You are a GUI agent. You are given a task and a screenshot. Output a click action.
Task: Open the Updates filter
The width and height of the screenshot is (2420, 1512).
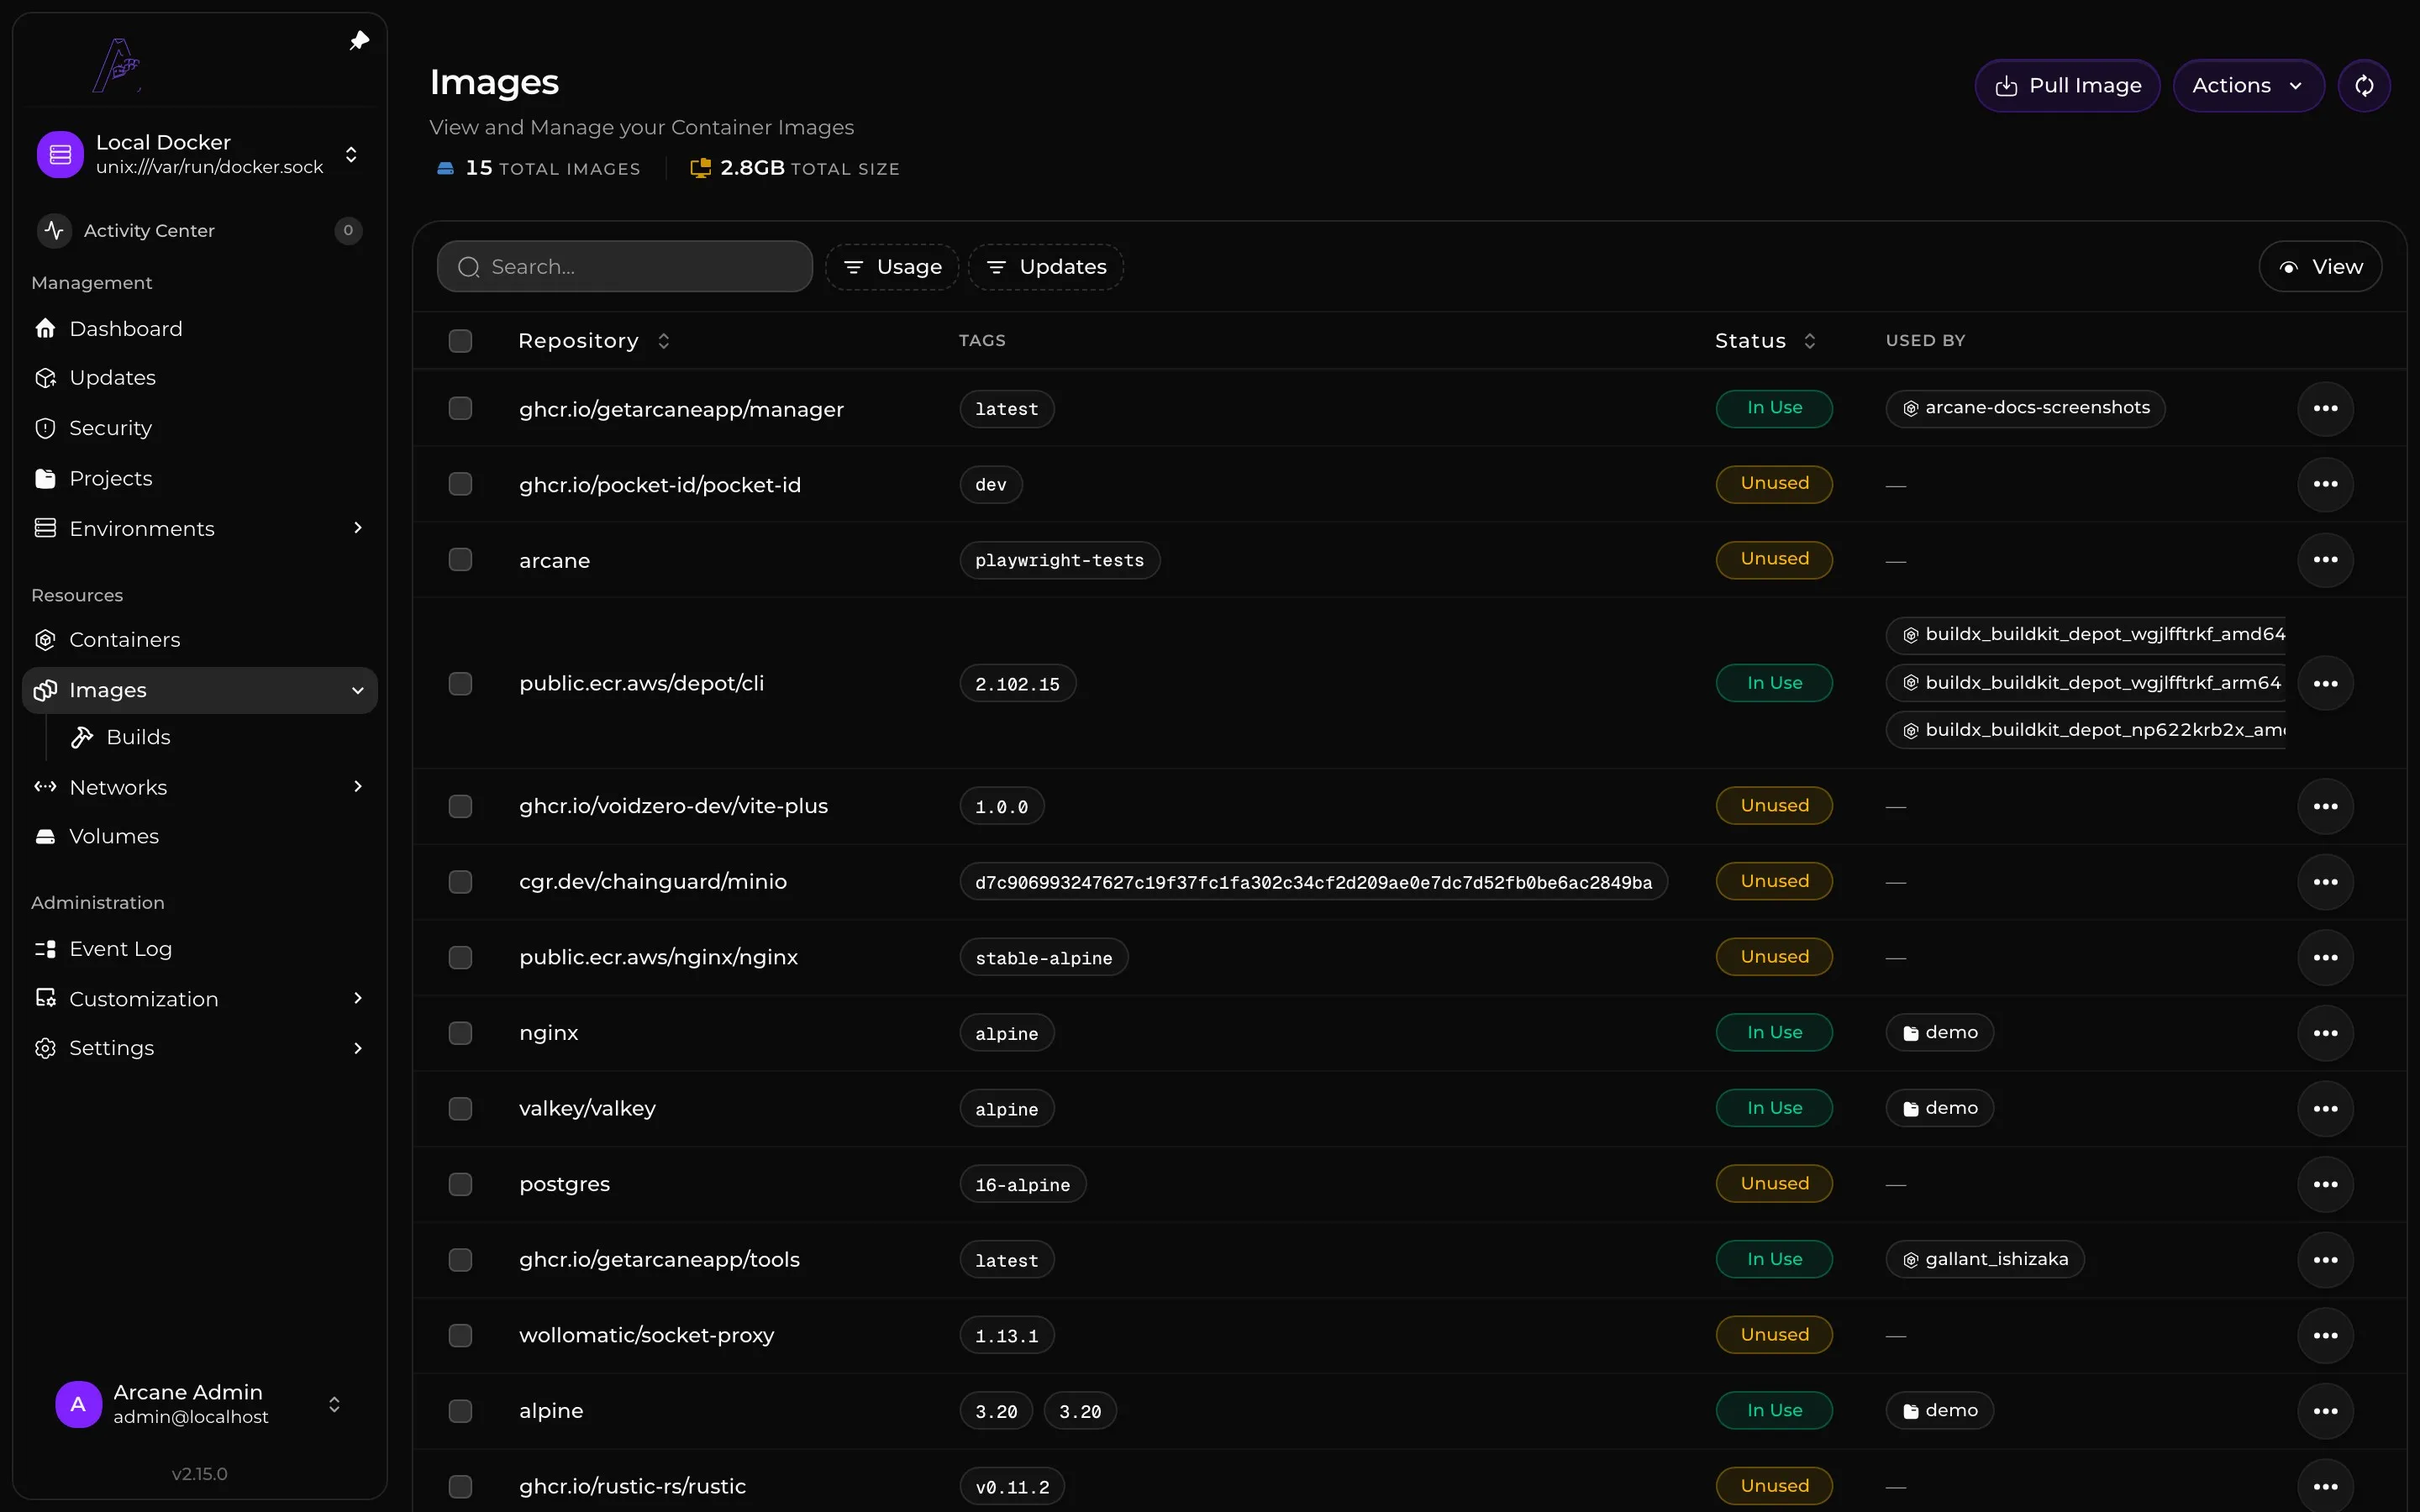tap(1046, 267)
